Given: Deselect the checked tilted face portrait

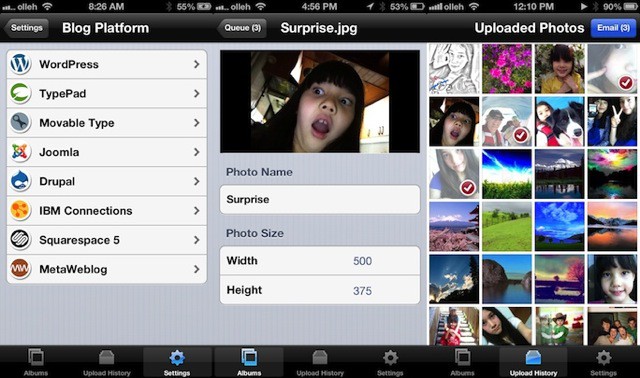Looking at the screenshot, I should (454, 174).
